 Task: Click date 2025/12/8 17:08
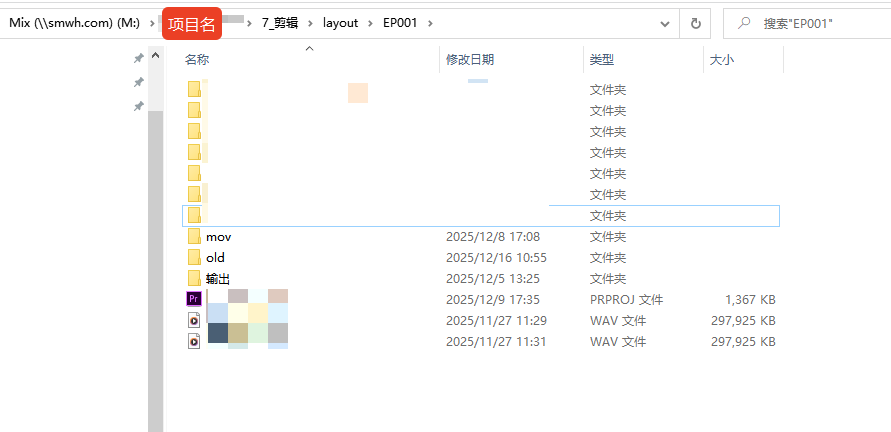pyautogui.click(x=493, y=237)
